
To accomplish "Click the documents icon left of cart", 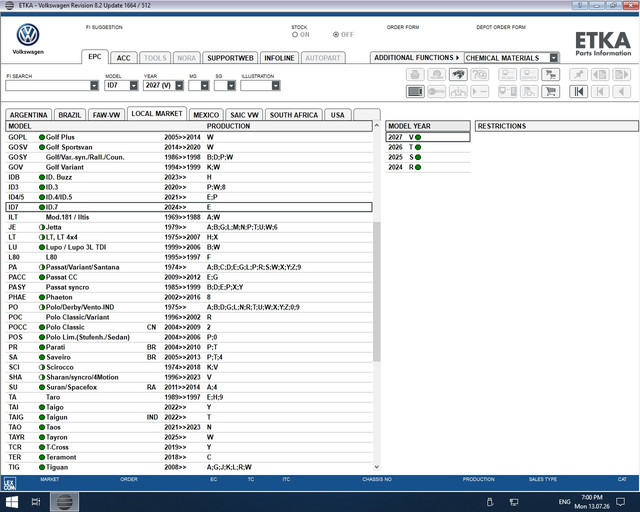I will (x=529, y=91).
